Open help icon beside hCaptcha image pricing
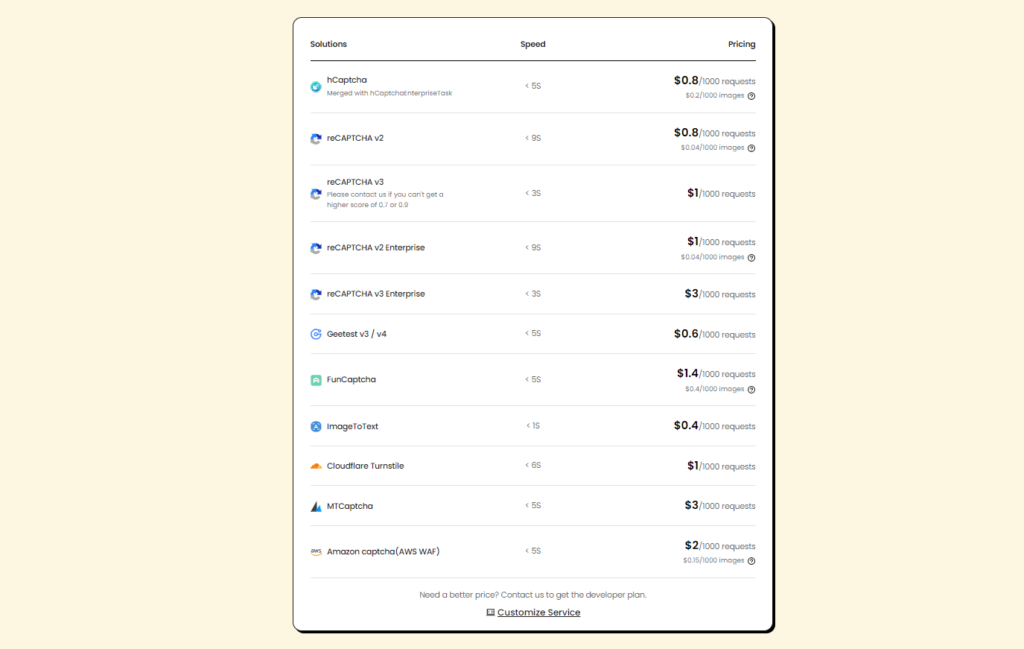This screenshot has width=1024, height=649. click(x=751, y=96)
